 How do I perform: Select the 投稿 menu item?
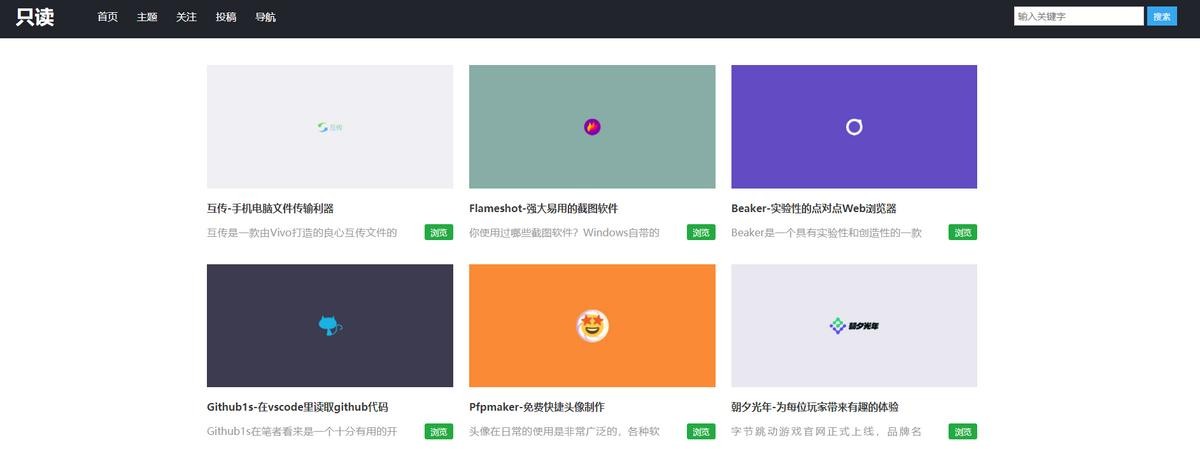point(226,17)
